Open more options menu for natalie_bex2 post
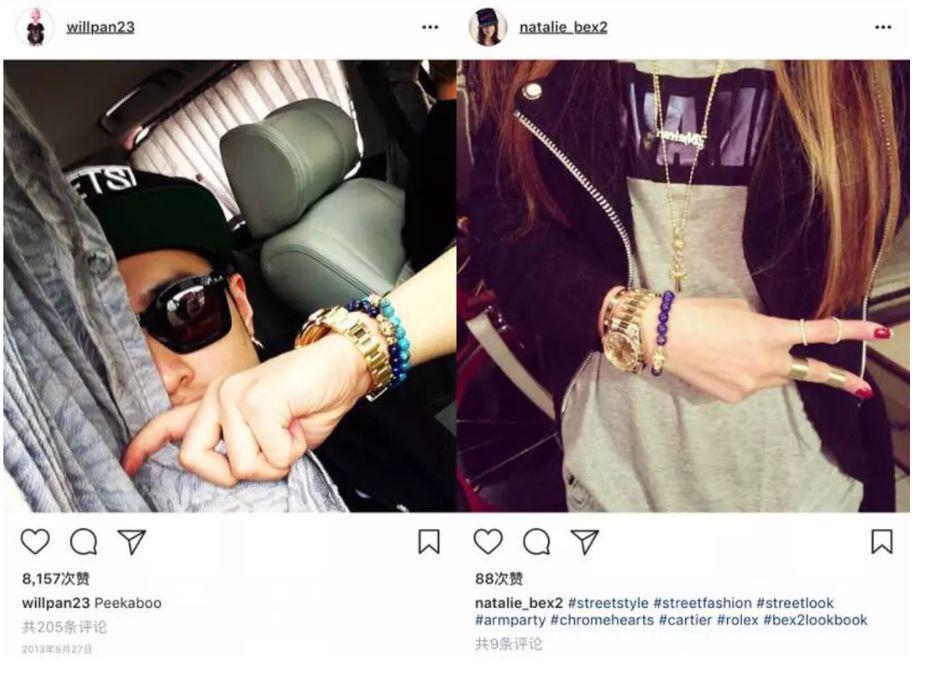Screen dimensions: 934x681 [883, 27]
